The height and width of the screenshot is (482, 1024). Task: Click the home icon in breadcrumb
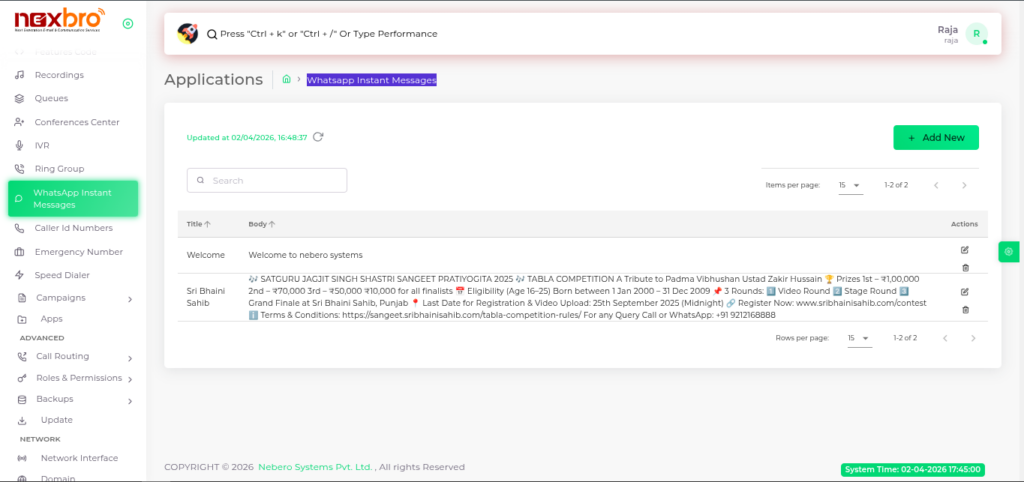[286, 79]
